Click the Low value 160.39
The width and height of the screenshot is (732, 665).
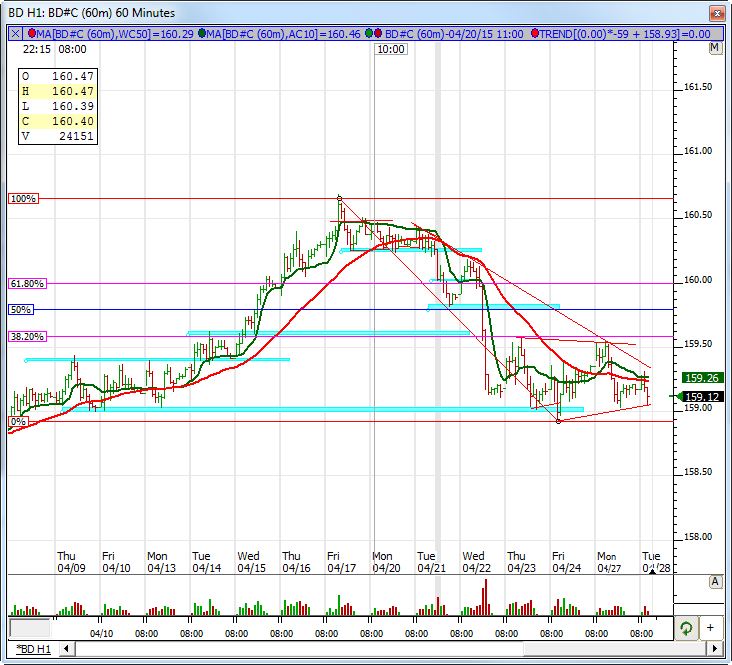73,106
